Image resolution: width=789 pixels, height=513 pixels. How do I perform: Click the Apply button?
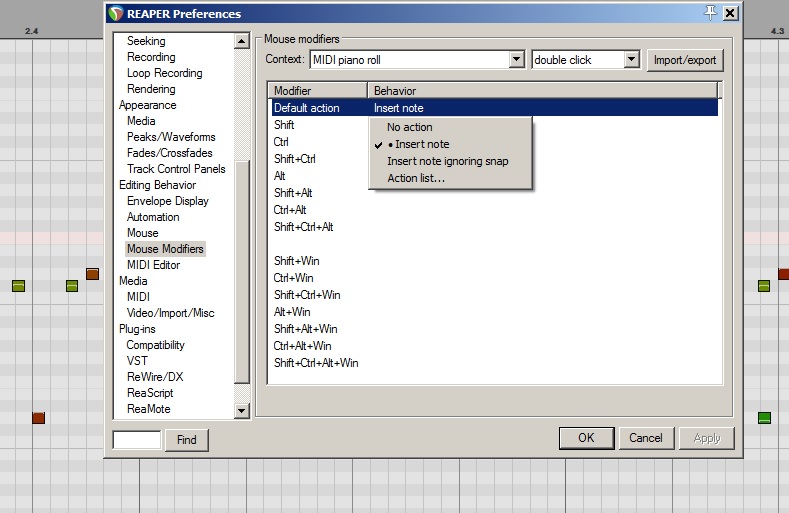[706, 438]
